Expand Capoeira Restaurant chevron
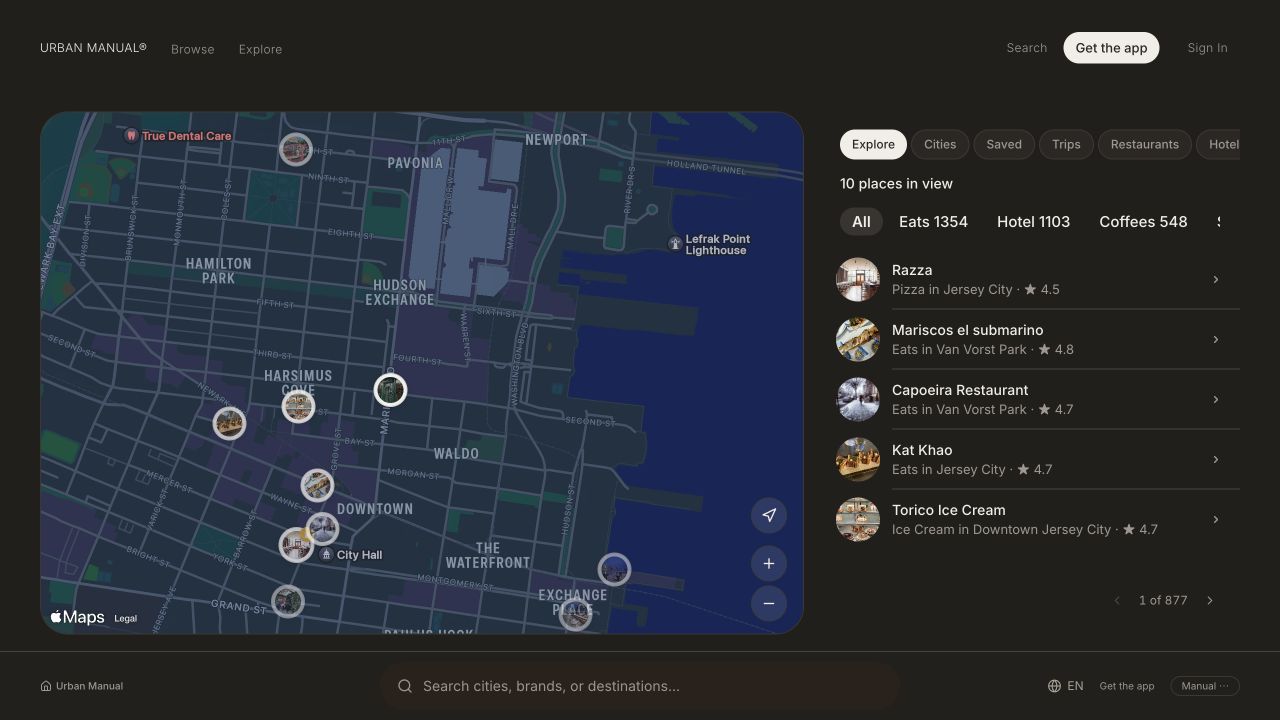Image resolution: width=1280 pixels, height=720 pixels. pos(1216,400)
